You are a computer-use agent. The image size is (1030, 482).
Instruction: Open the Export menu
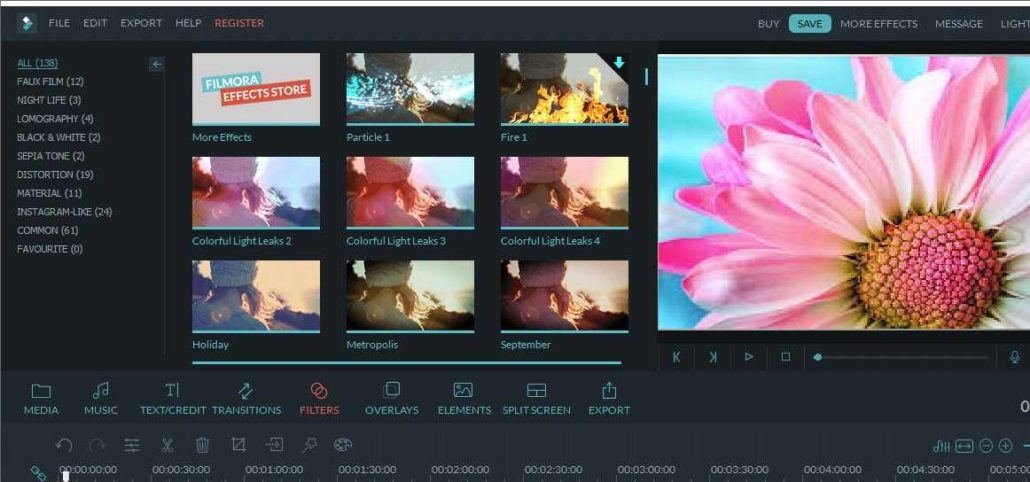click(x=141, y=23)
